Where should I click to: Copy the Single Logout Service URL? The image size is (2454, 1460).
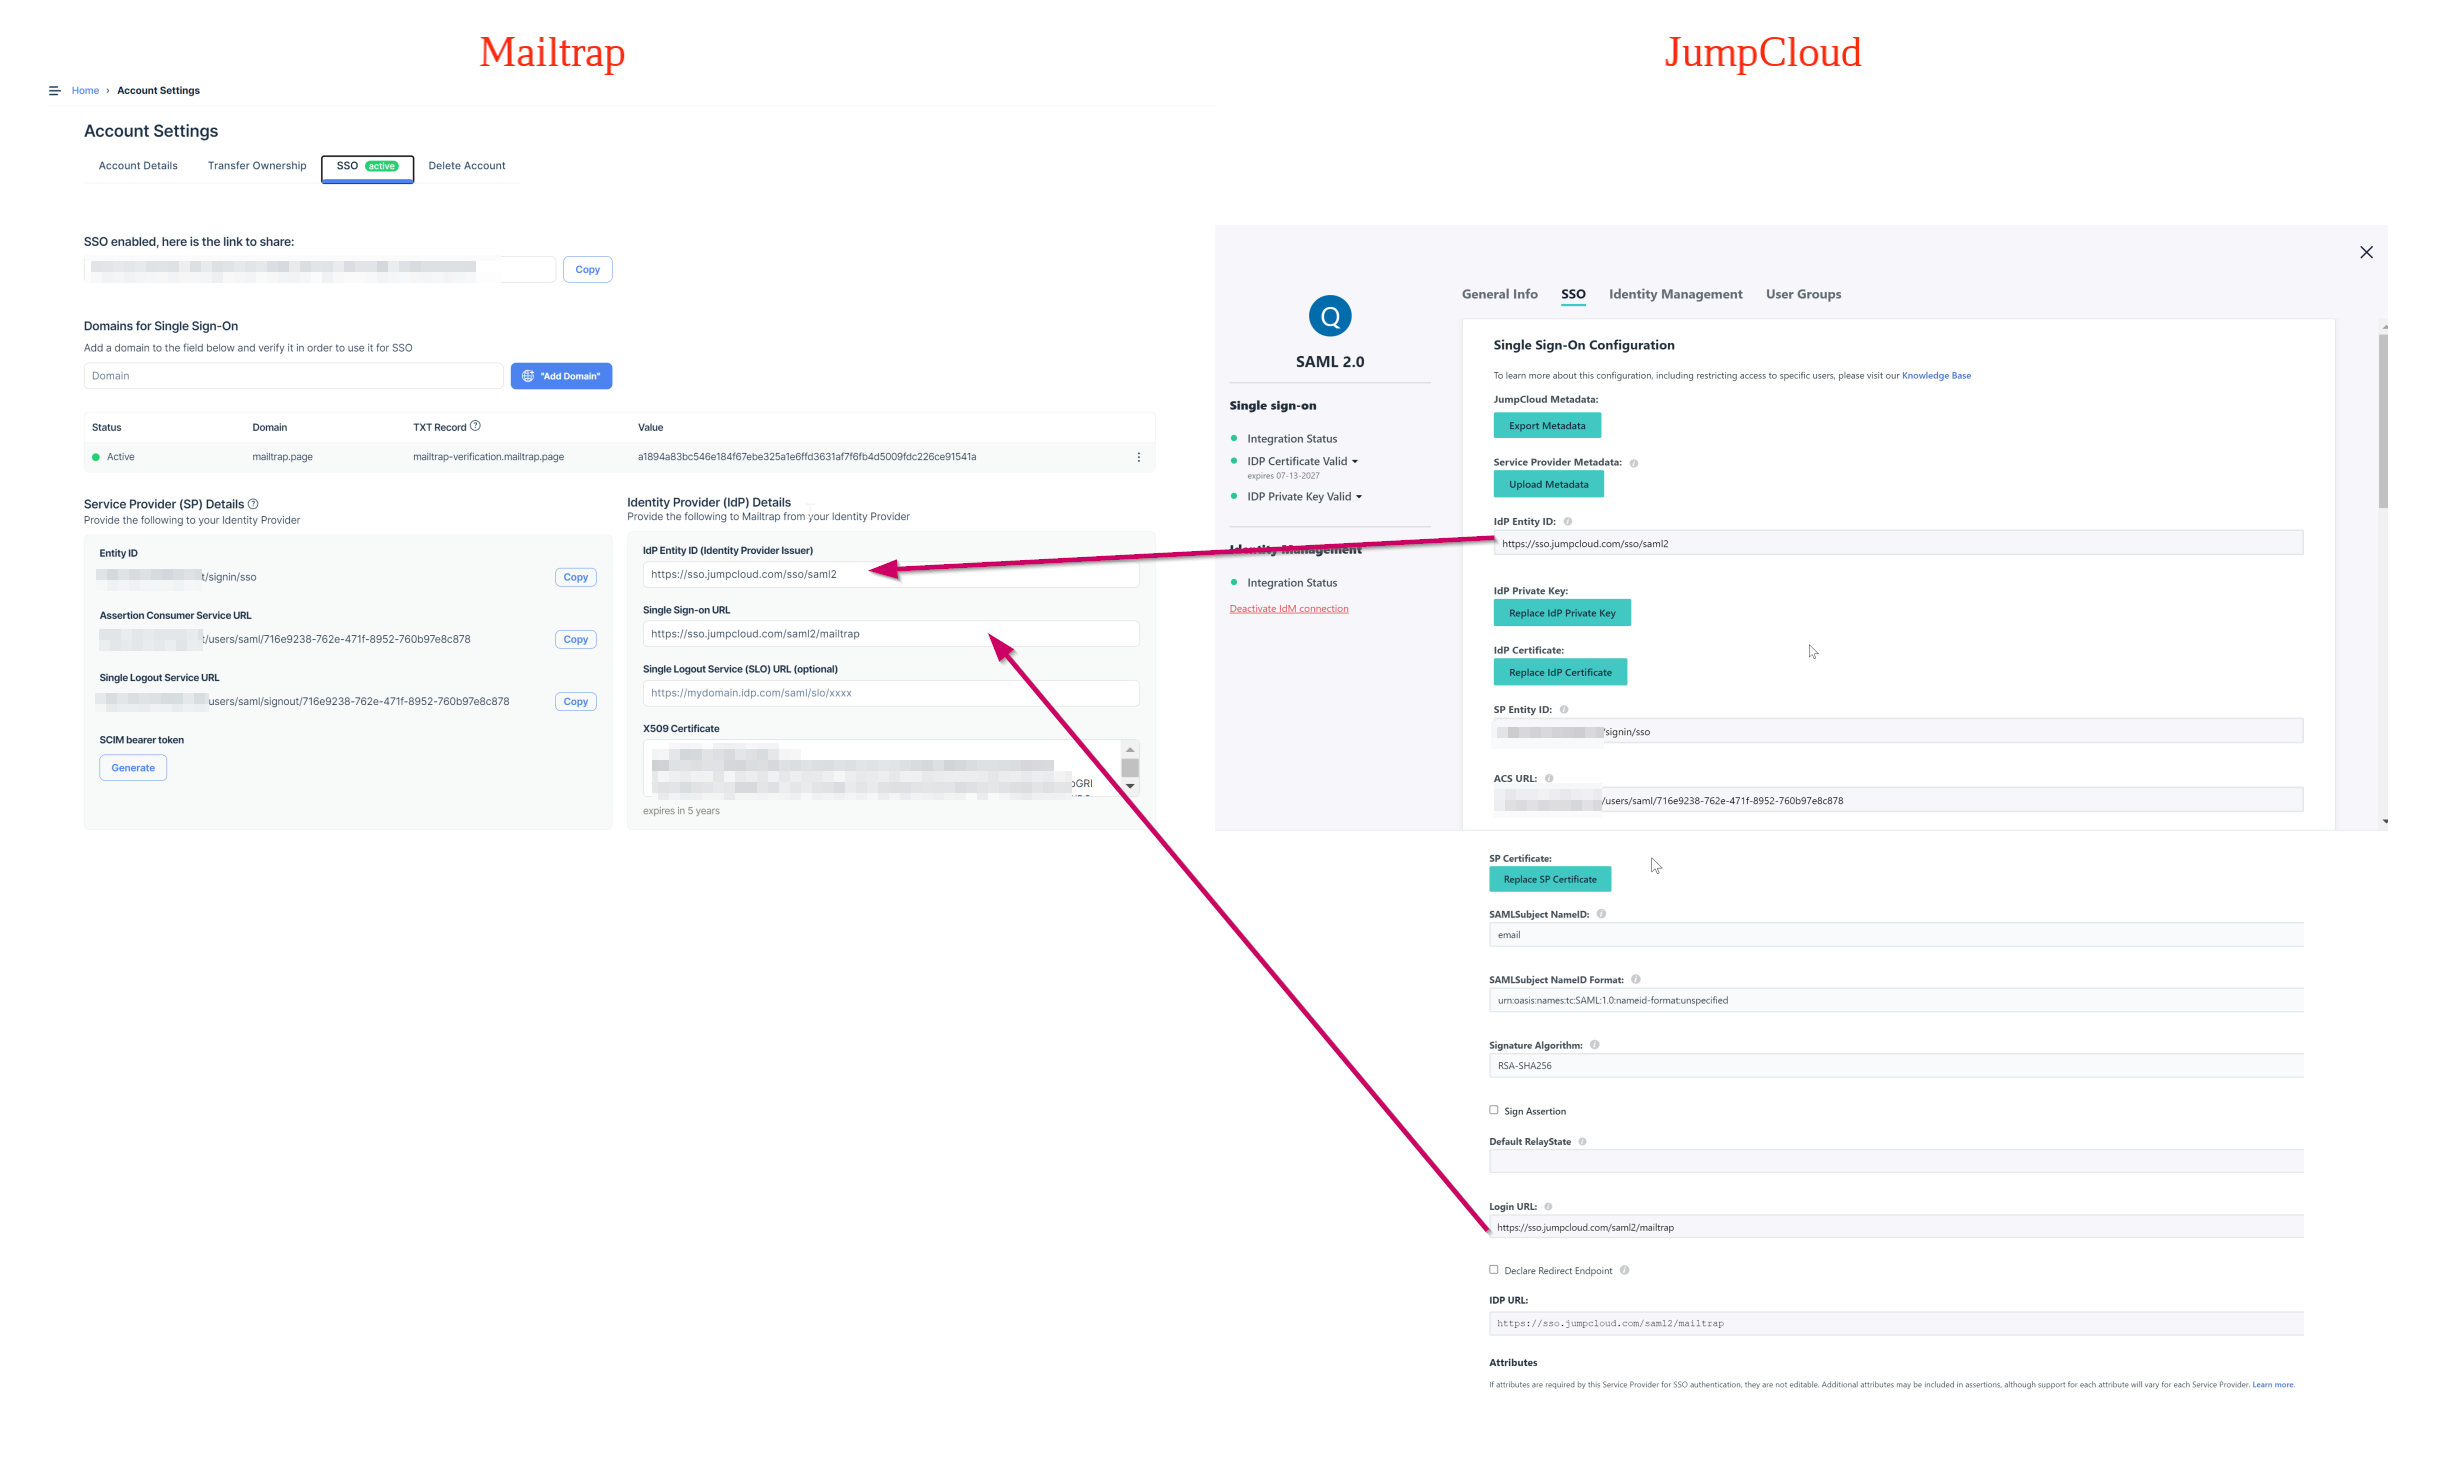[x=575, y=702]
